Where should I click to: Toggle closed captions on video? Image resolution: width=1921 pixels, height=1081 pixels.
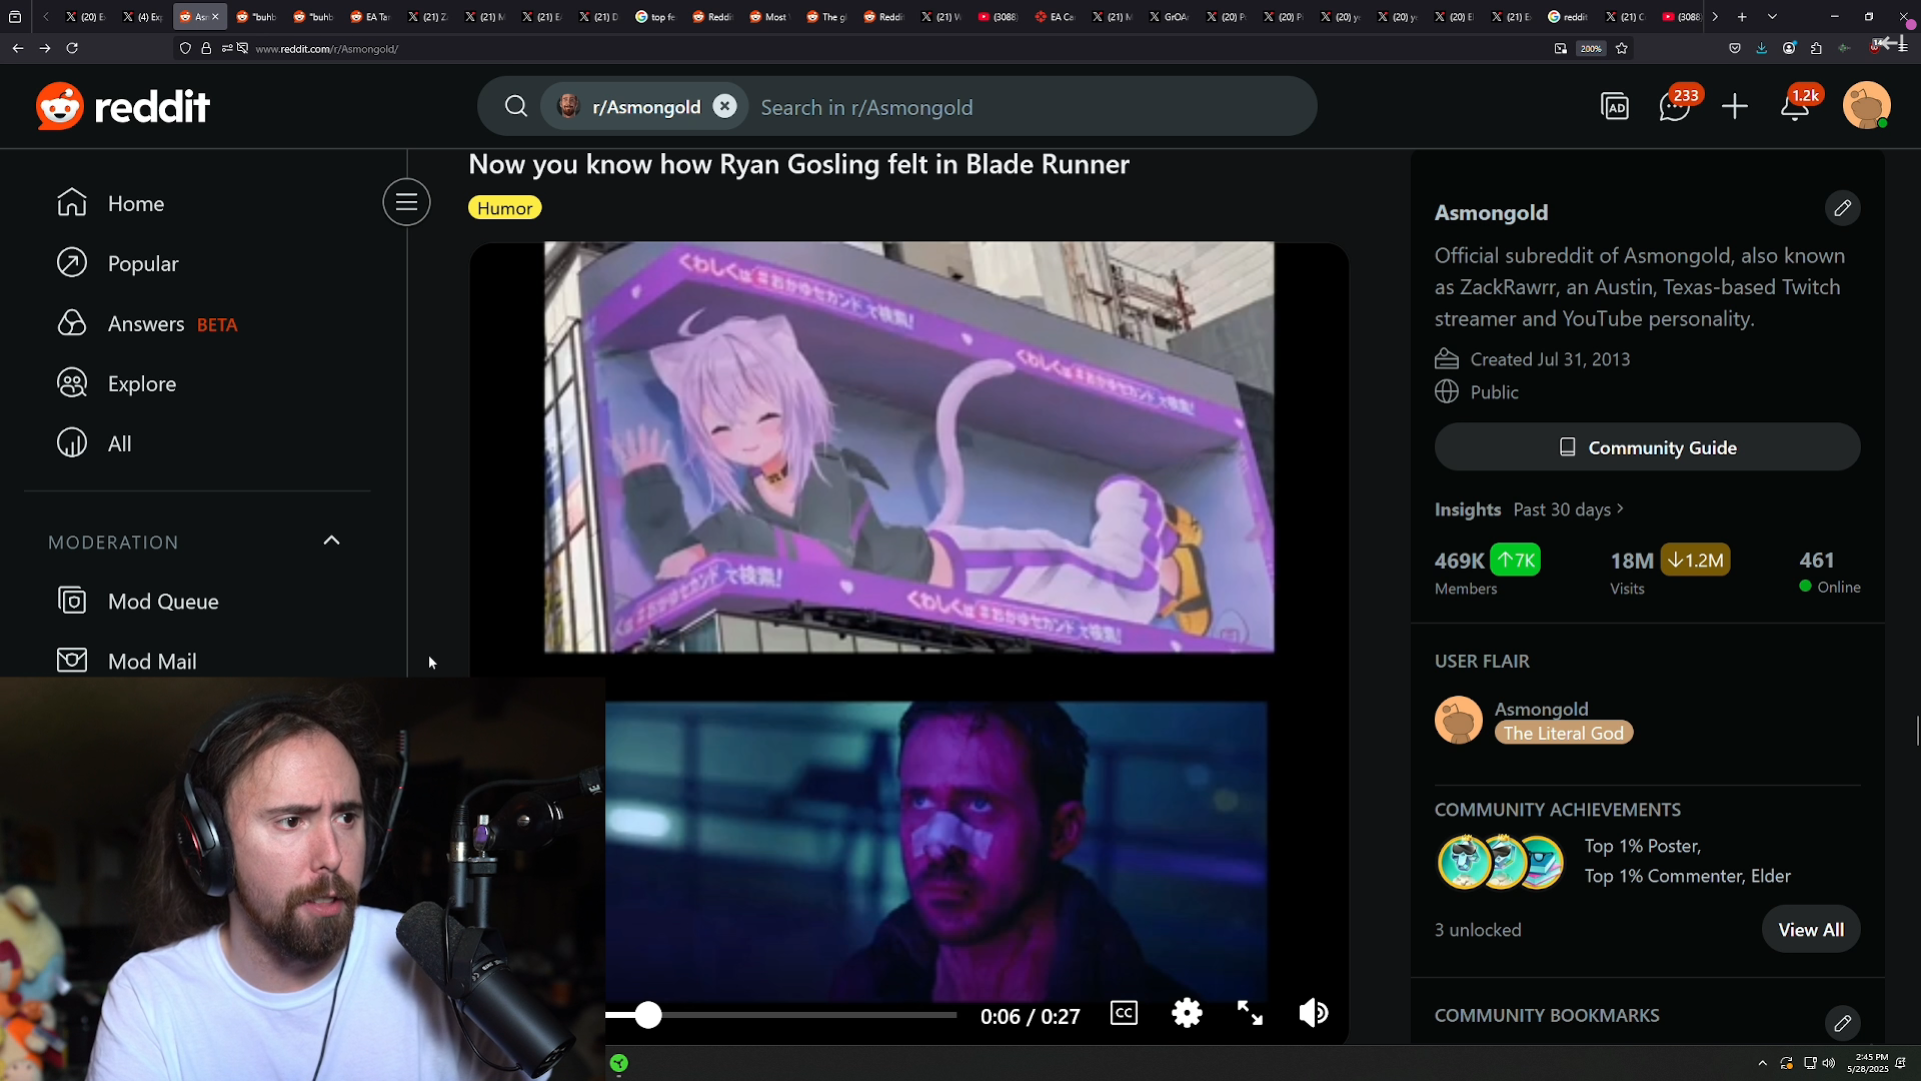click(1124, 1014)
